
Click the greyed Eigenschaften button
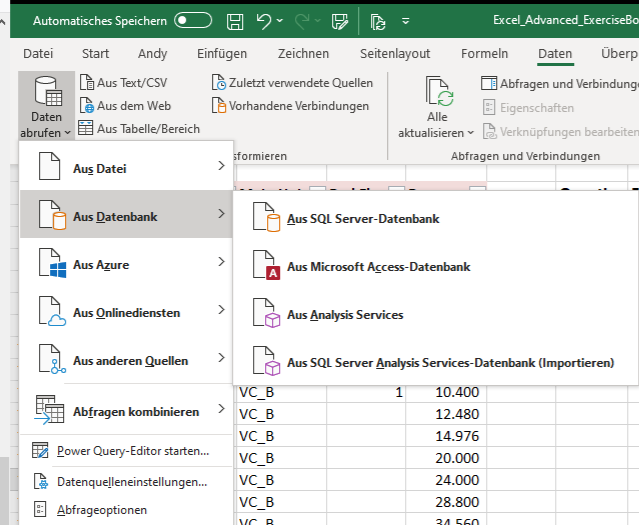[529, 108]
